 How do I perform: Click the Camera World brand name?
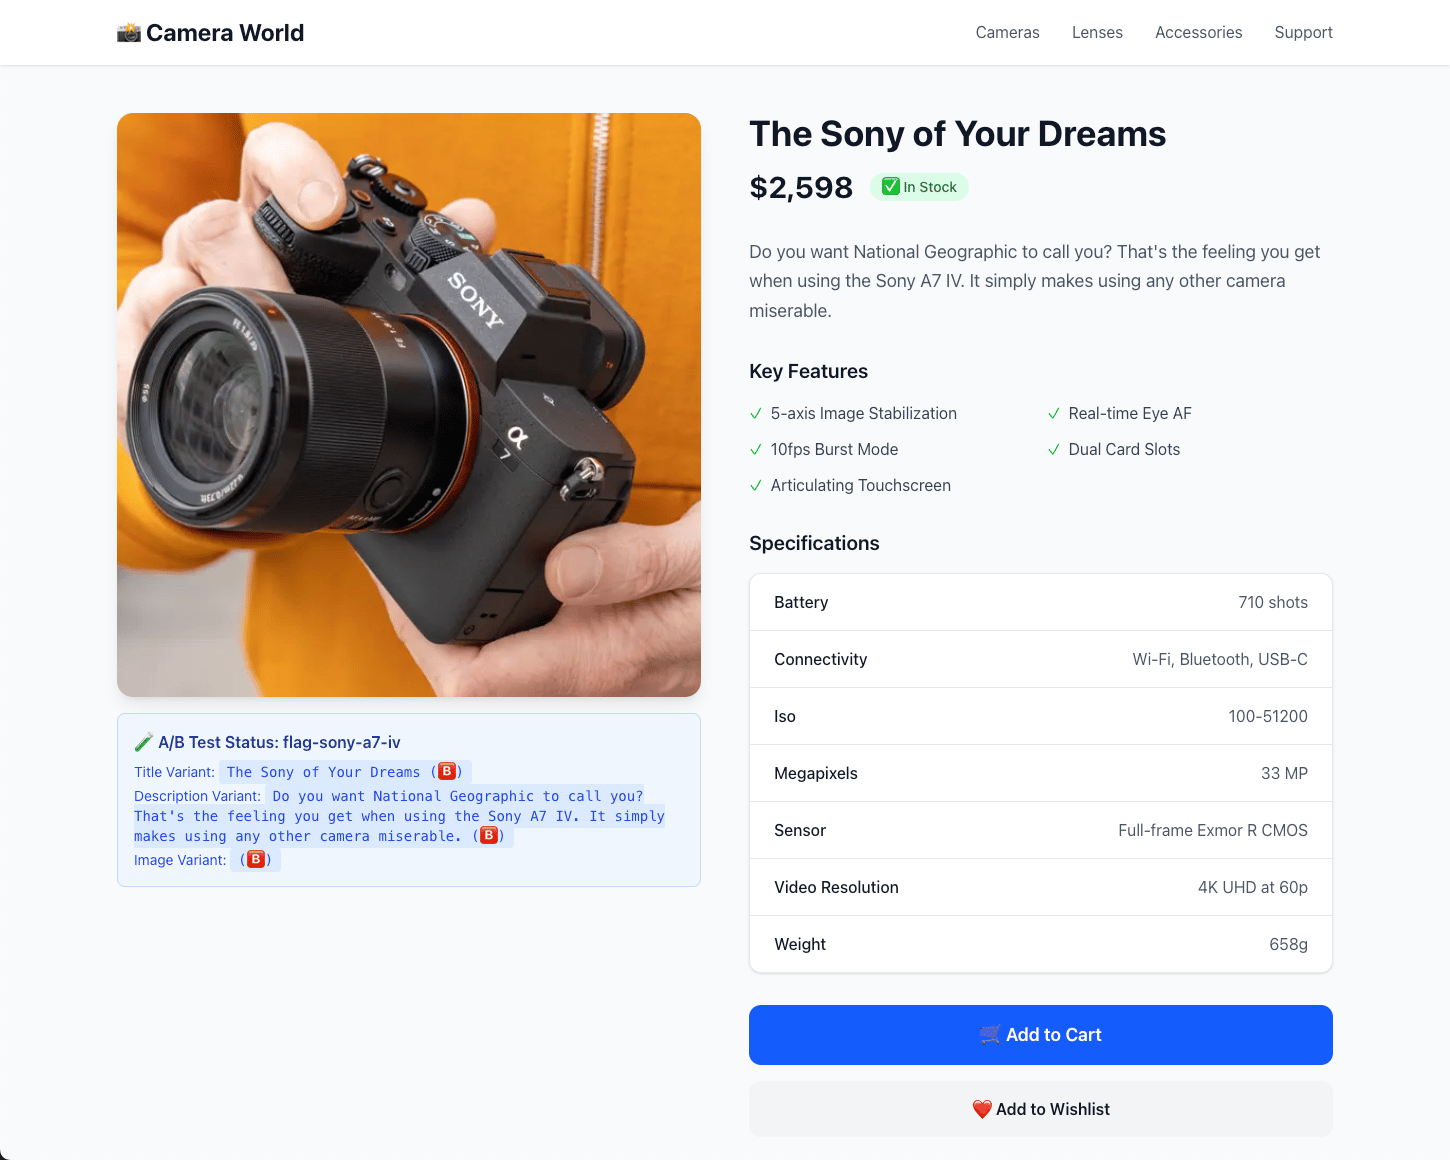pos(225,33)
